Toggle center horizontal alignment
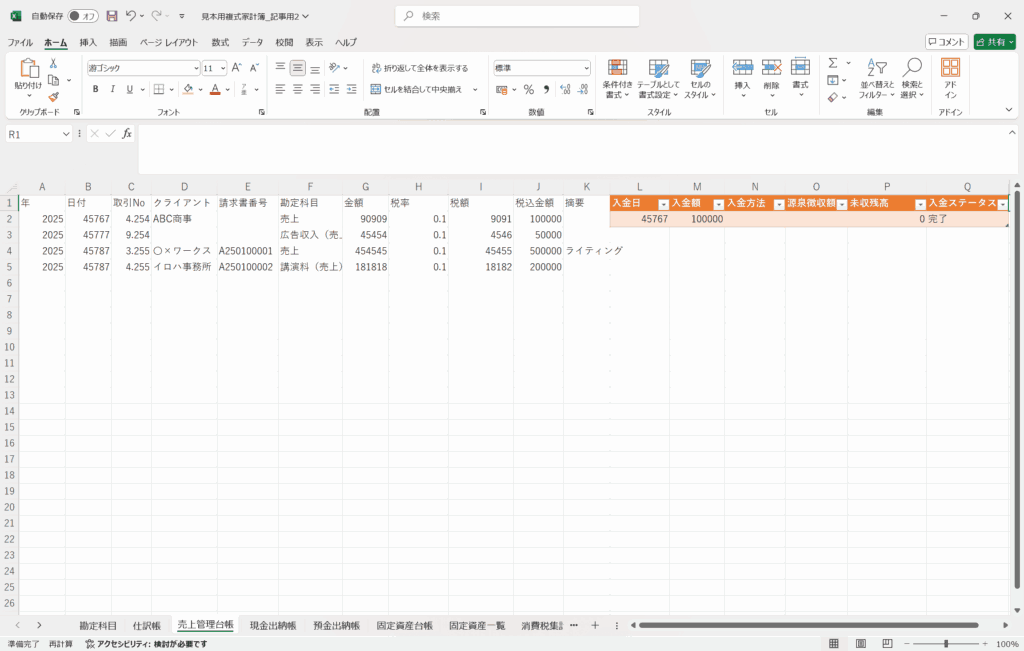Image resolution: width=1024 pixels, height=651 pixels. click(x=298, y=89)
